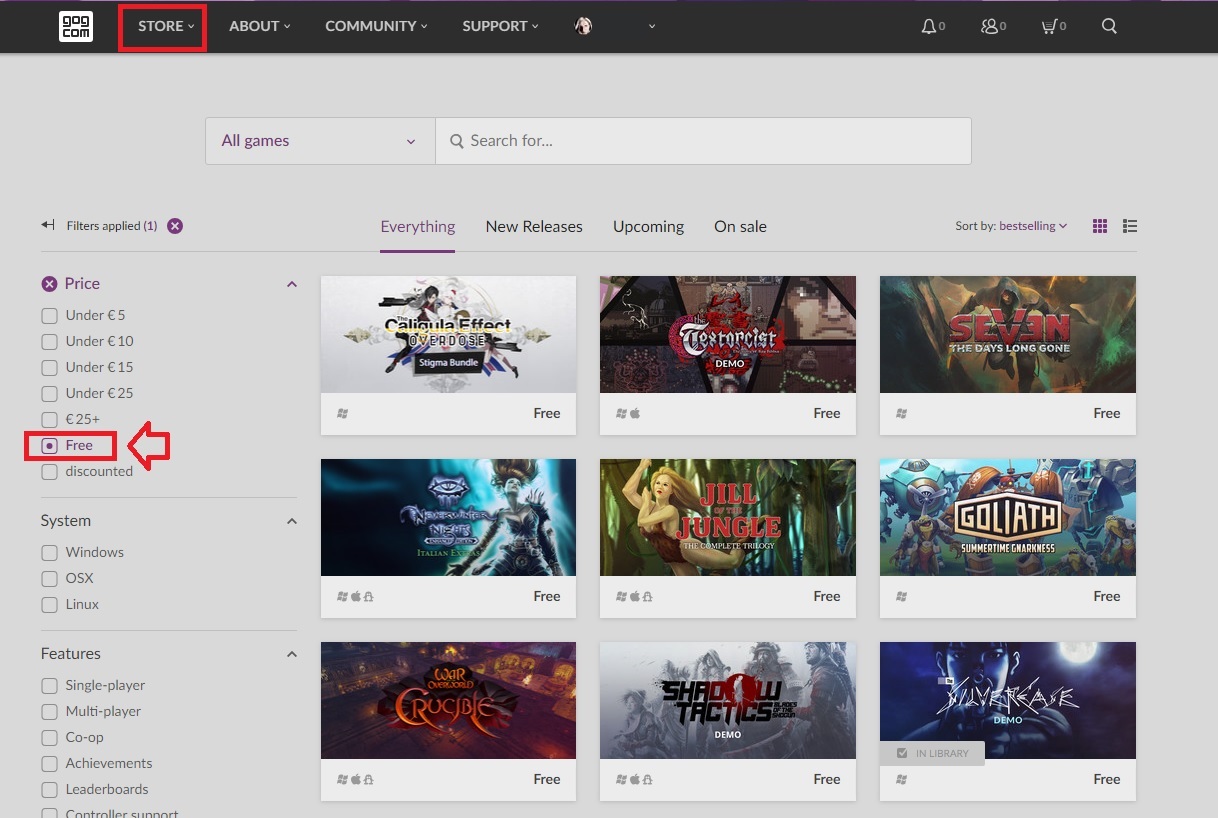Open Sort by bestselling dropdown
This screenshot has width=1218, height=818.
coord(1011,226)
